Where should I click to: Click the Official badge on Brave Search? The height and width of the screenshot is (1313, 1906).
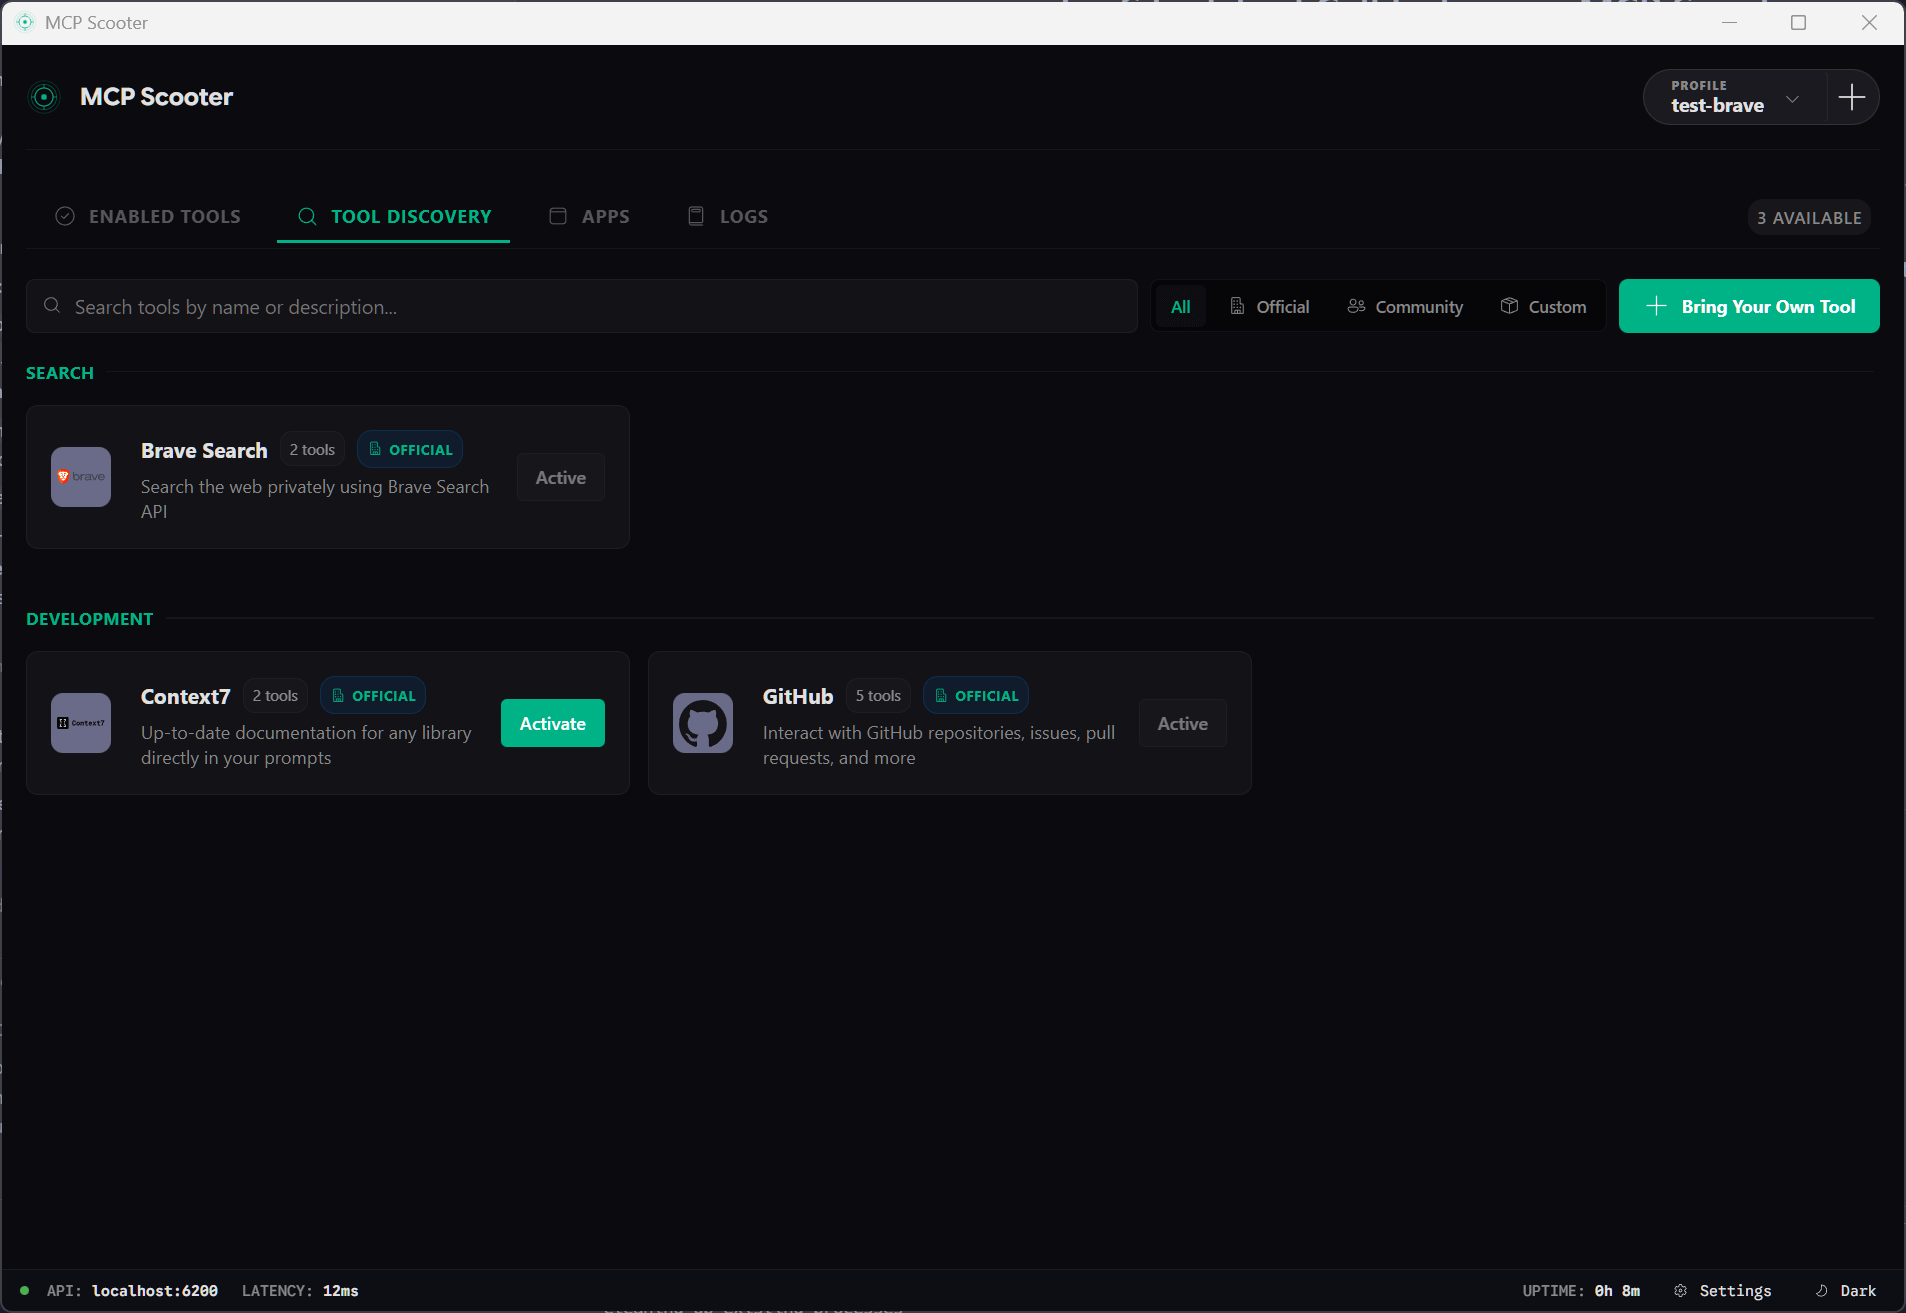410,450
